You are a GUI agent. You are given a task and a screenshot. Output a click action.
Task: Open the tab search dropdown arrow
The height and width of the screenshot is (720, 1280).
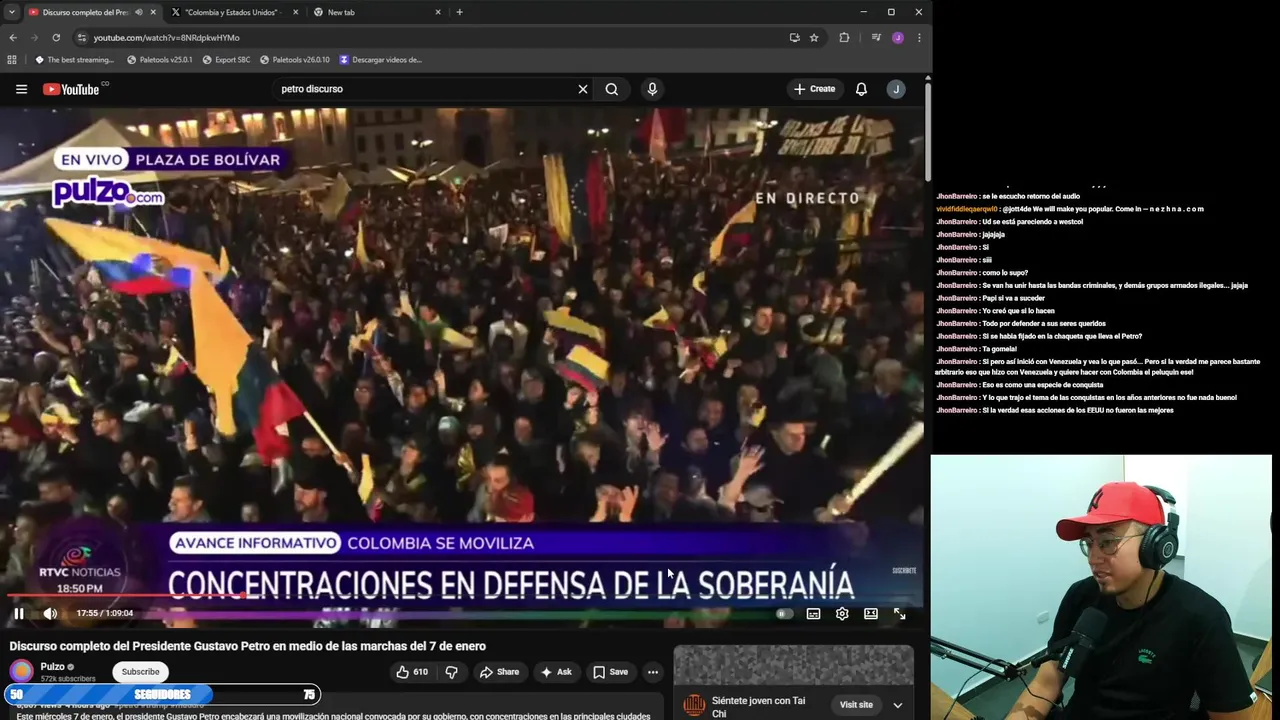pyautogui.click(x=11, y=12)
